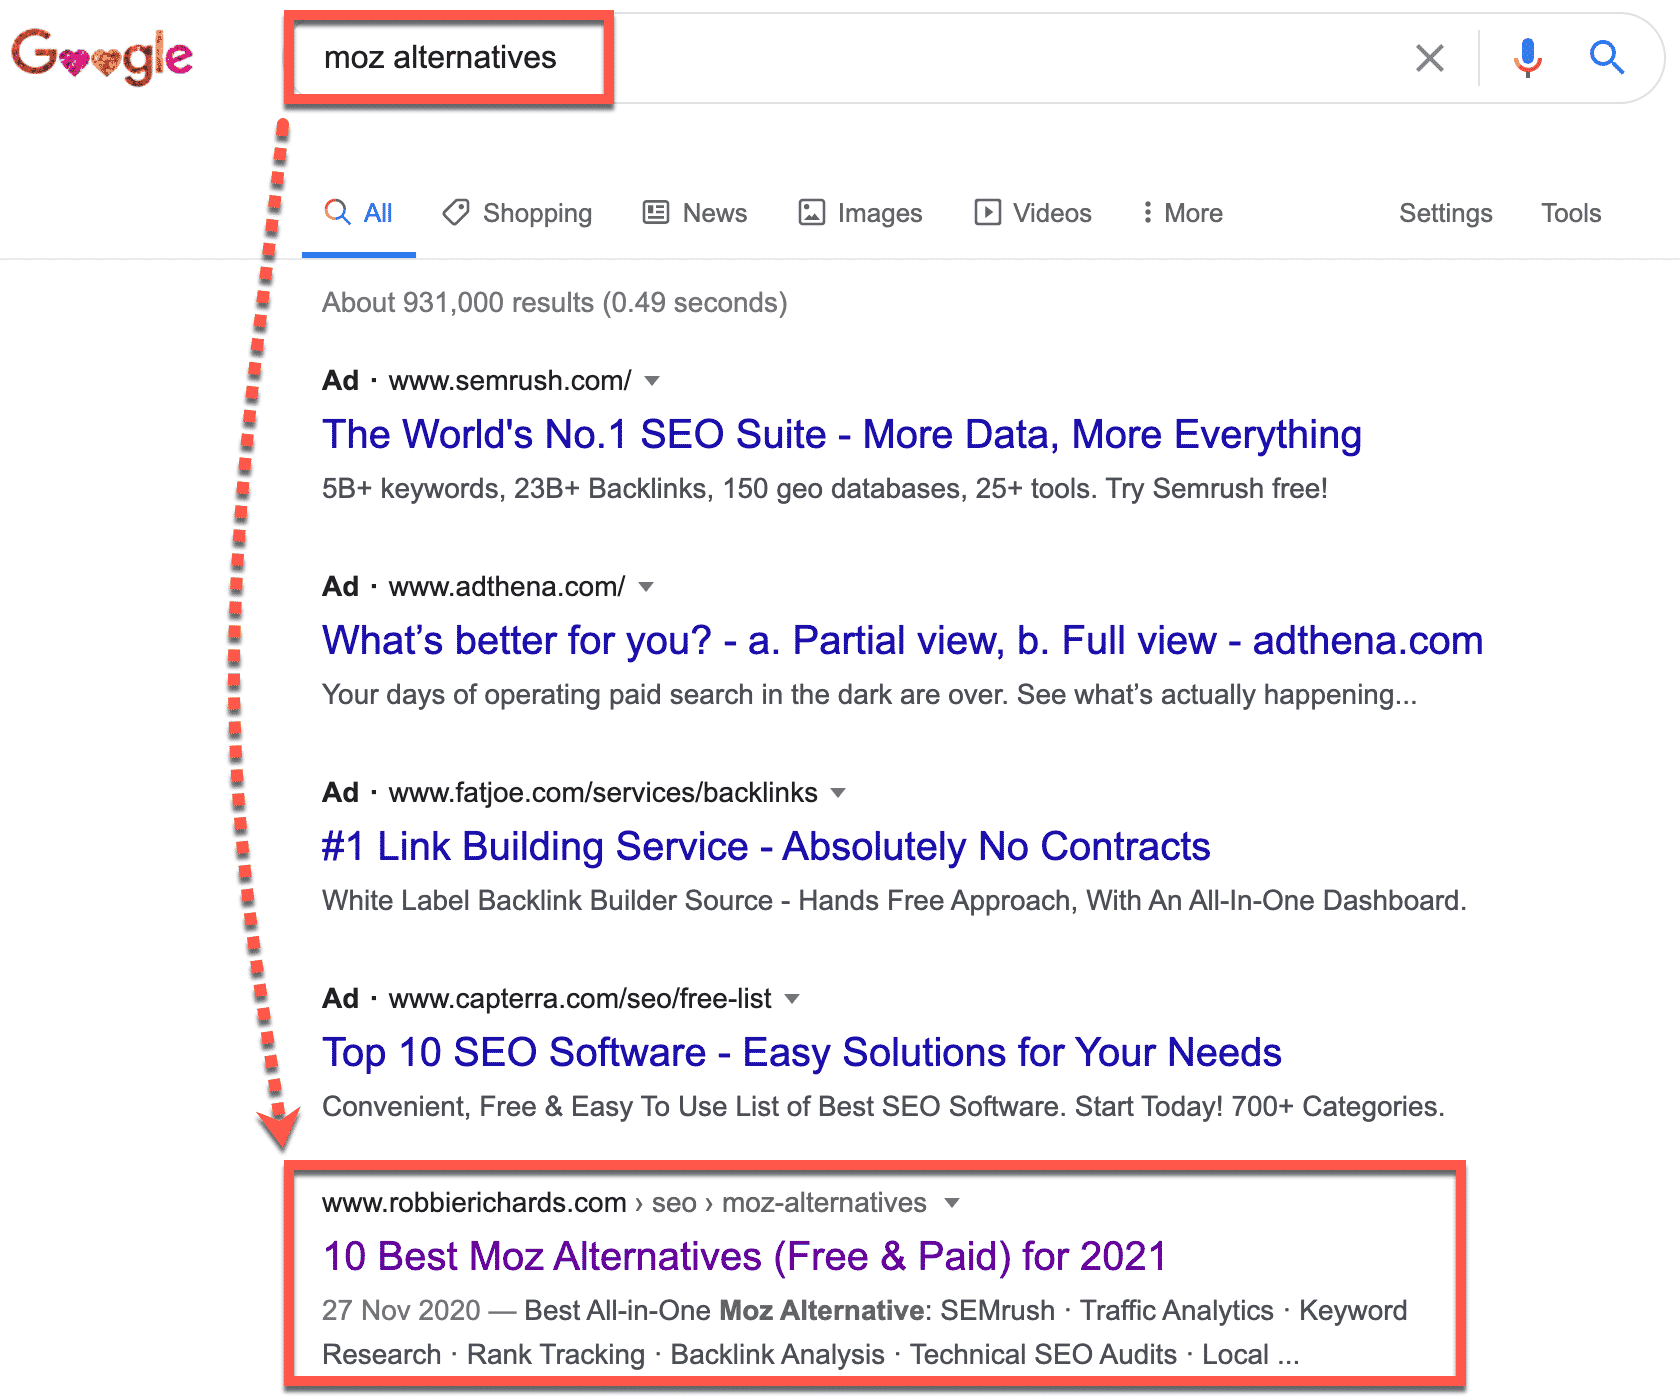1680x1400 pixels.
Task: Open the More three-dot menu
Action: [1147, 213]
